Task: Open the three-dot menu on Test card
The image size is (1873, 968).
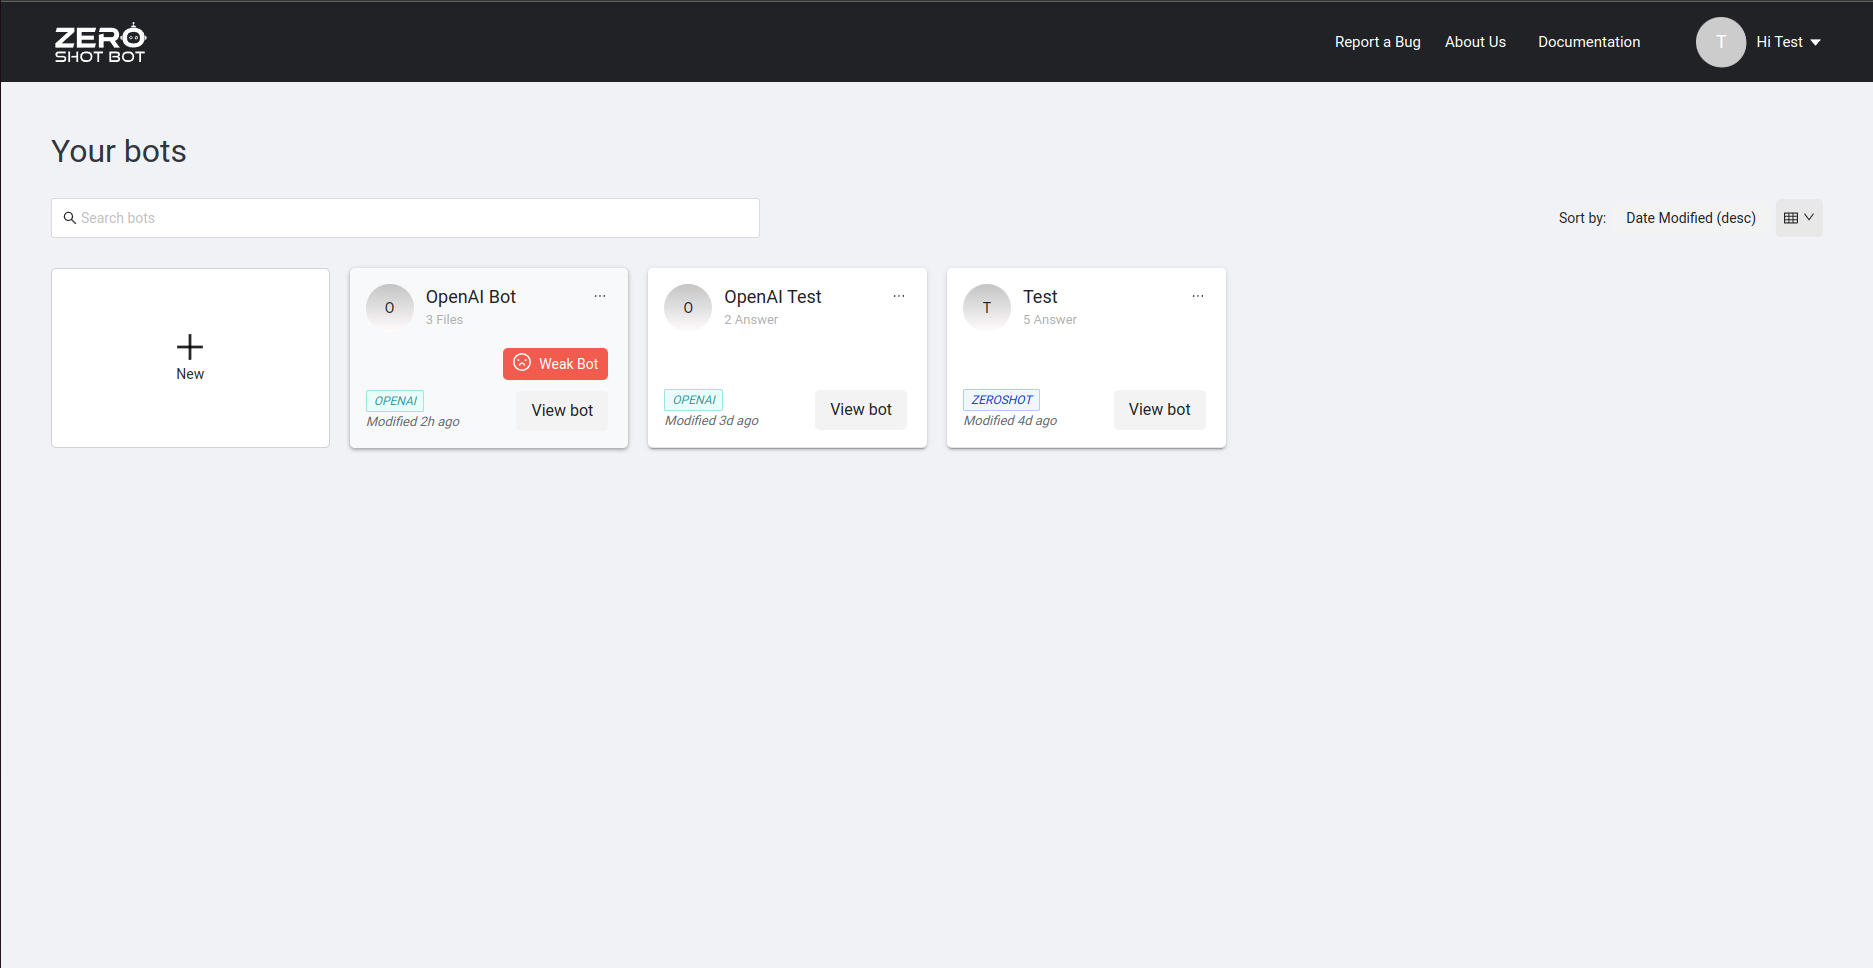Action: [1197, 296]
